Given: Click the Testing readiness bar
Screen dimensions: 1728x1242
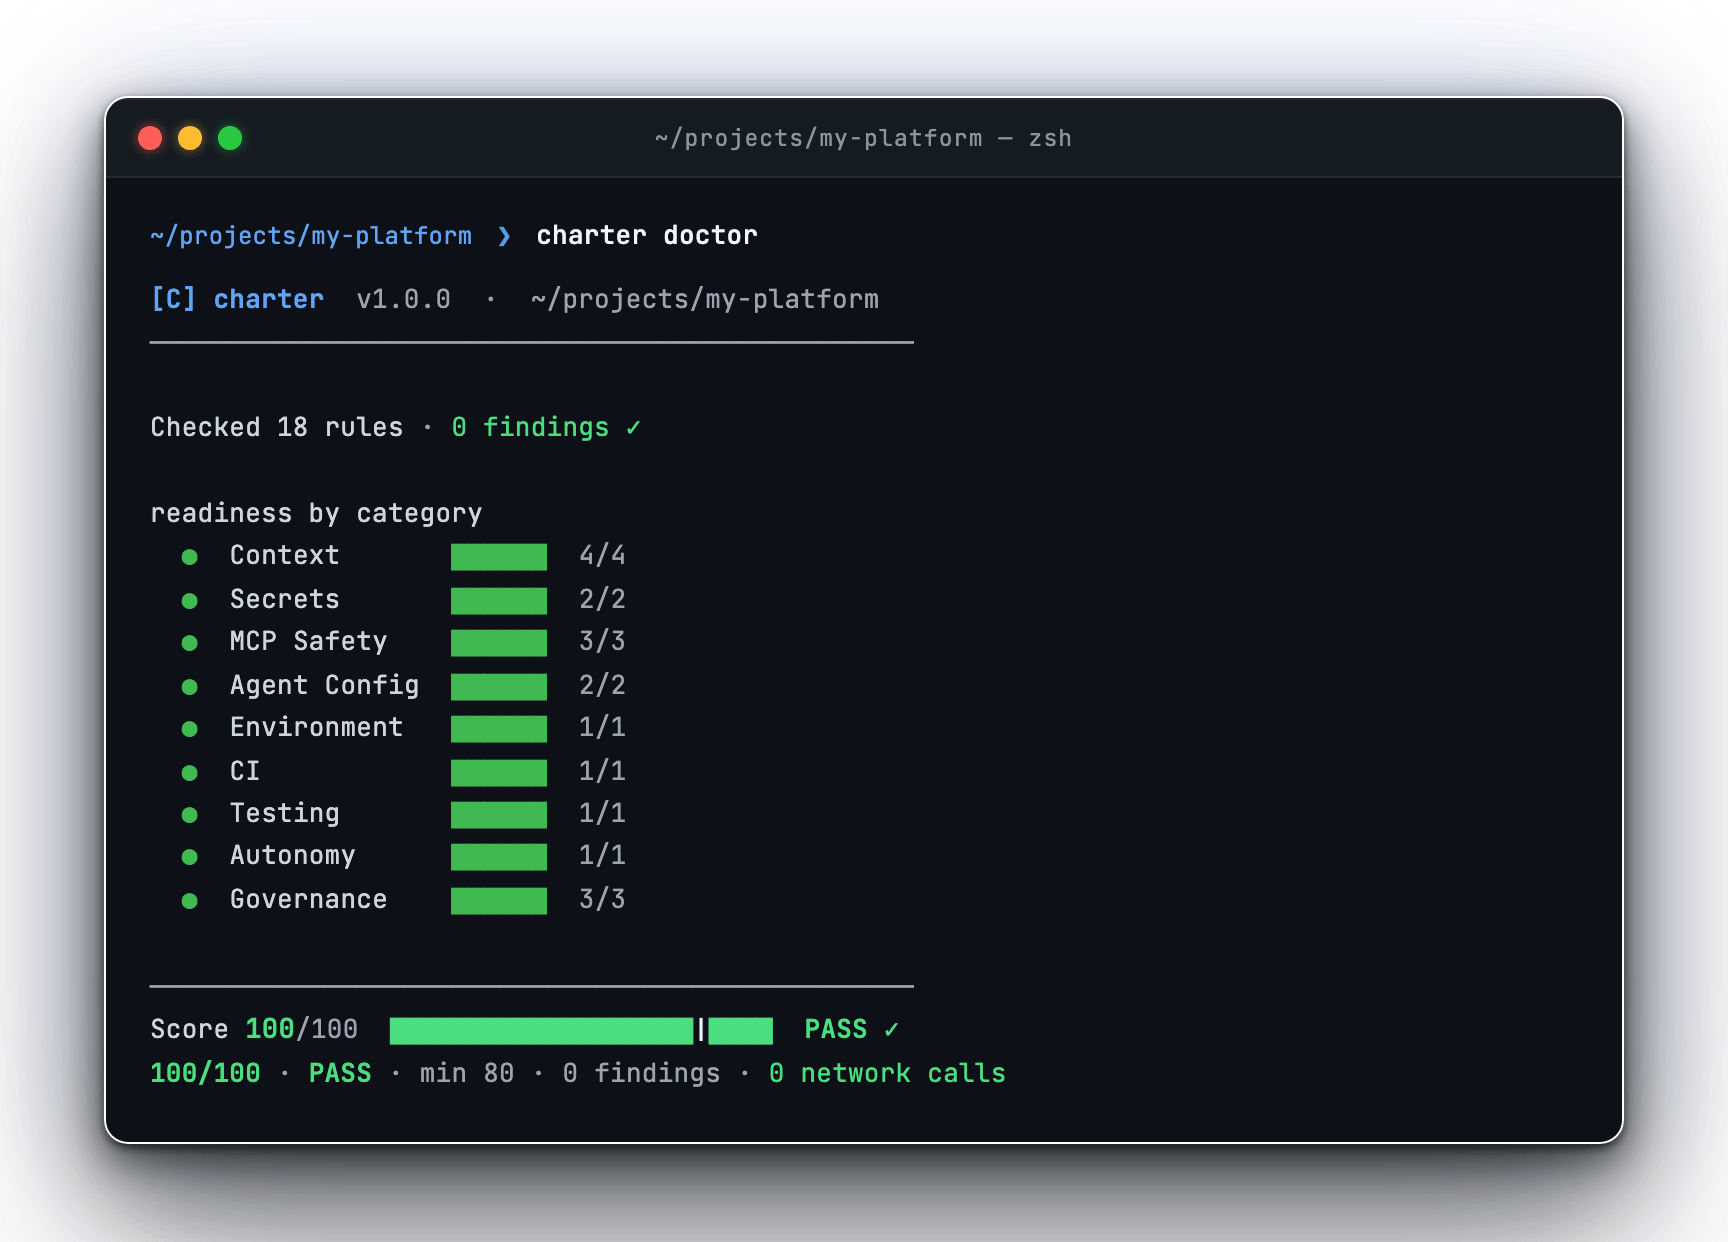Looking at the screenshot, I should pyautogui.click(x=499, y=815).
